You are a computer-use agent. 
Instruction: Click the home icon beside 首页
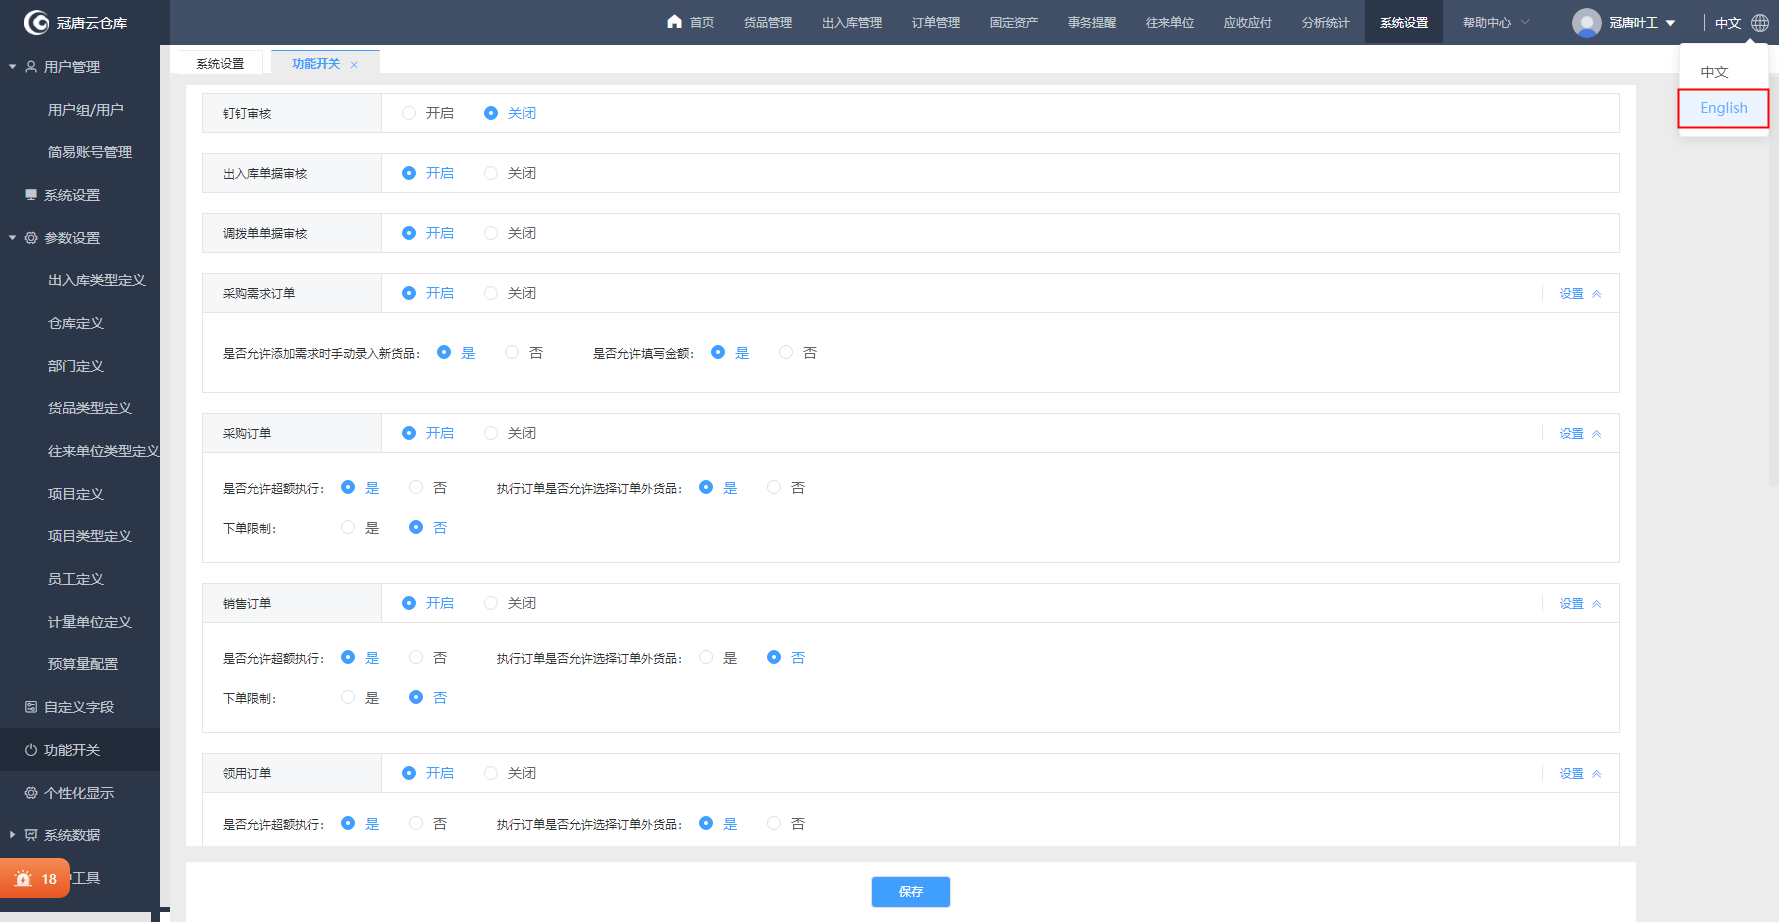(x=675, y=21)
